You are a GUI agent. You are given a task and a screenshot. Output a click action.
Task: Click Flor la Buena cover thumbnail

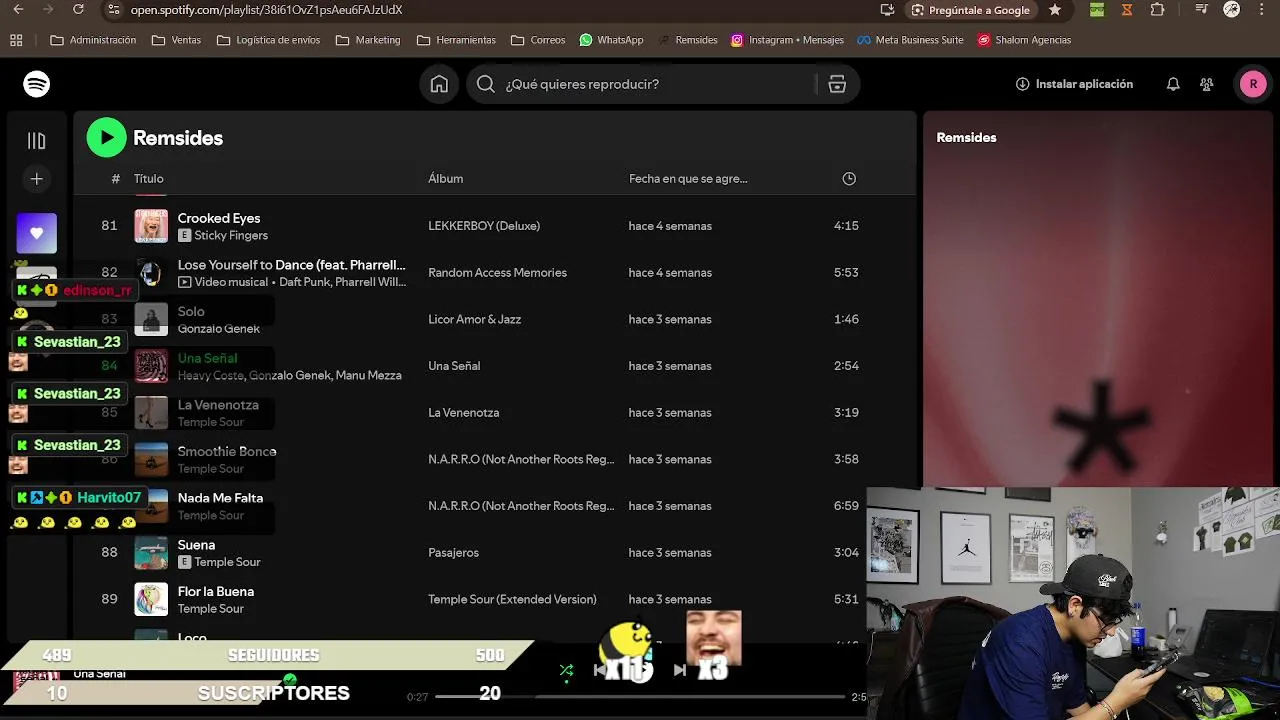(x=151, y=599)
